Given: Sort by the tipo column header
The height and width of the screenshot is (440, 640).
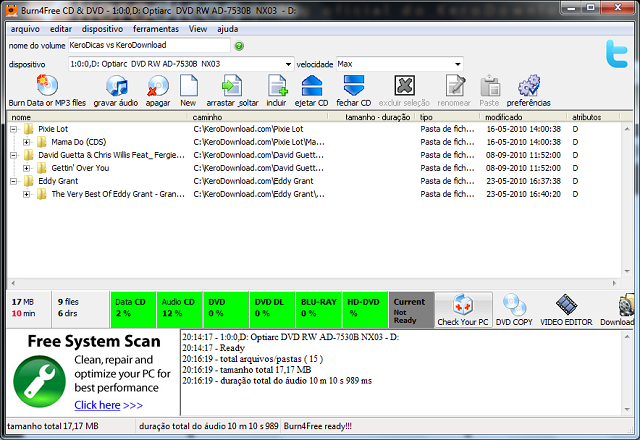Looking at the screenshot, I should click(448, 117).
